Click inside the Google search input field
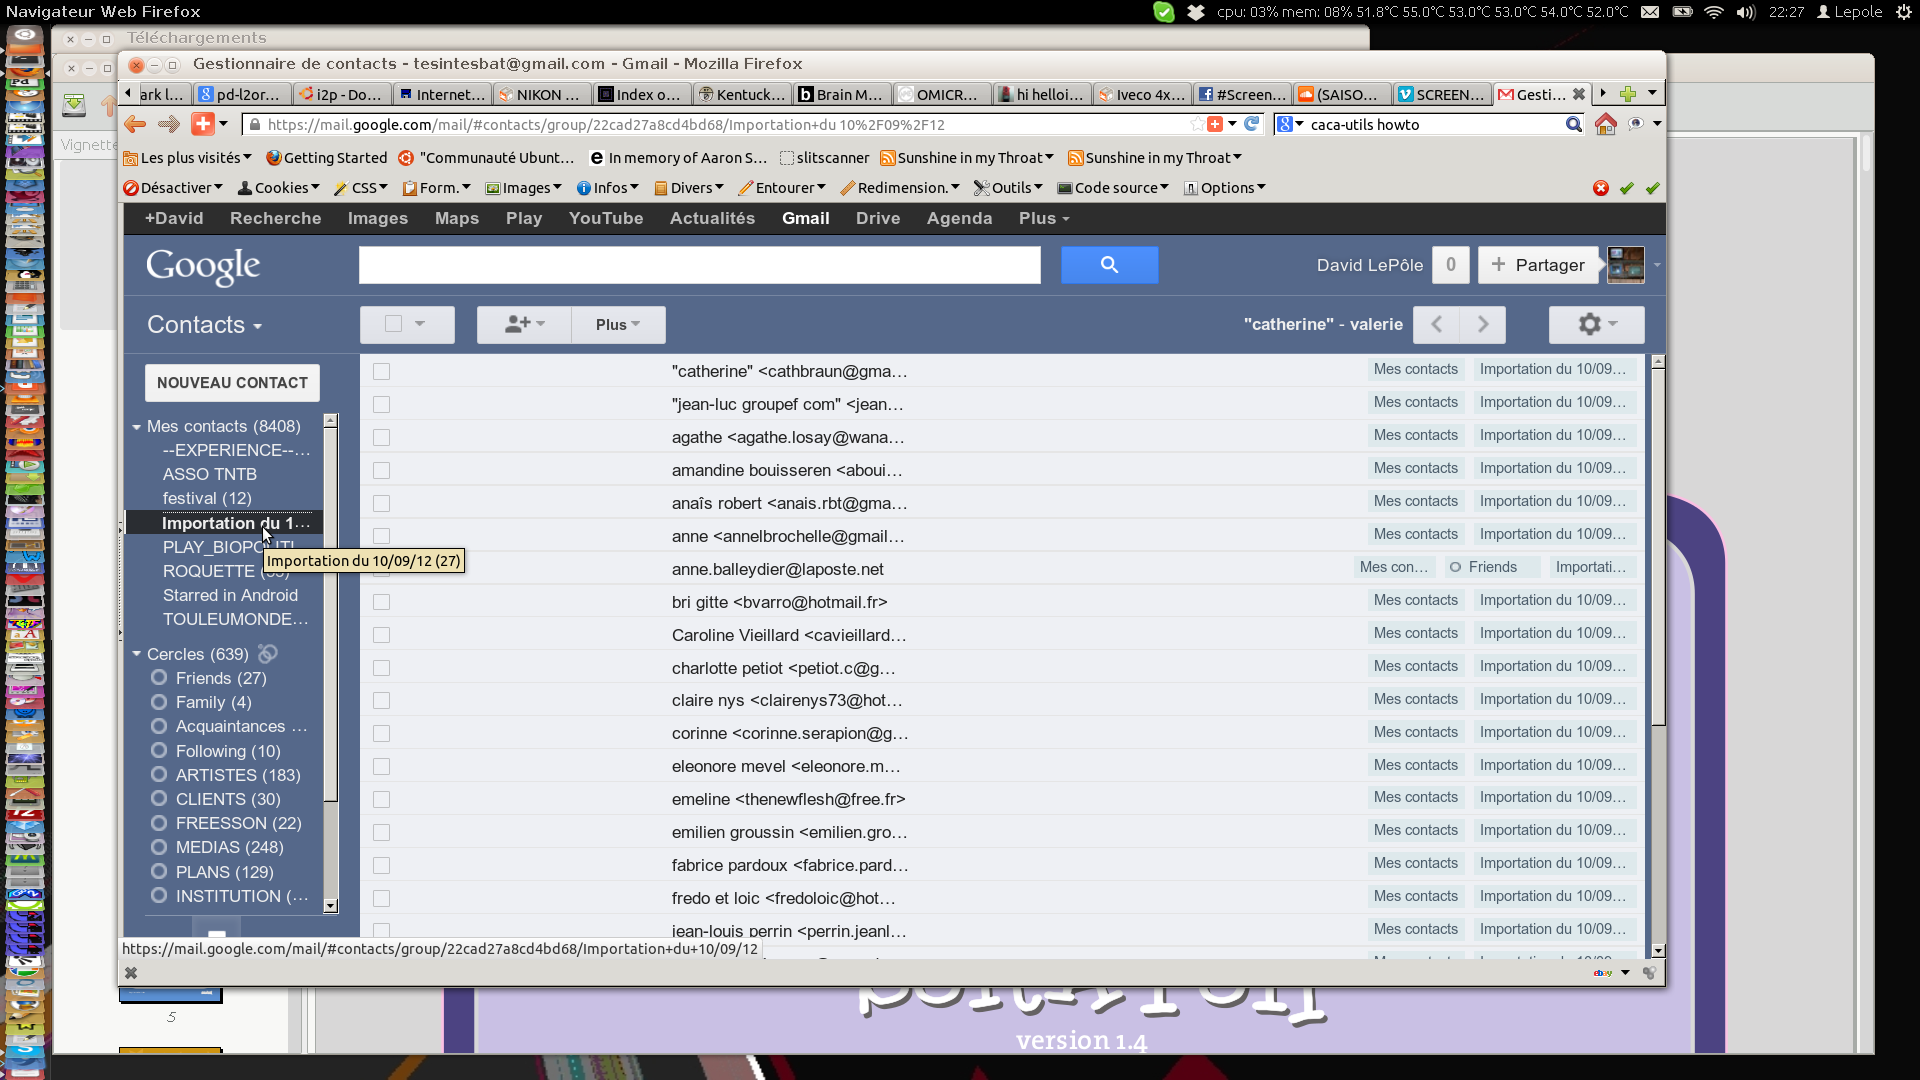 click(x=699, y=265)
